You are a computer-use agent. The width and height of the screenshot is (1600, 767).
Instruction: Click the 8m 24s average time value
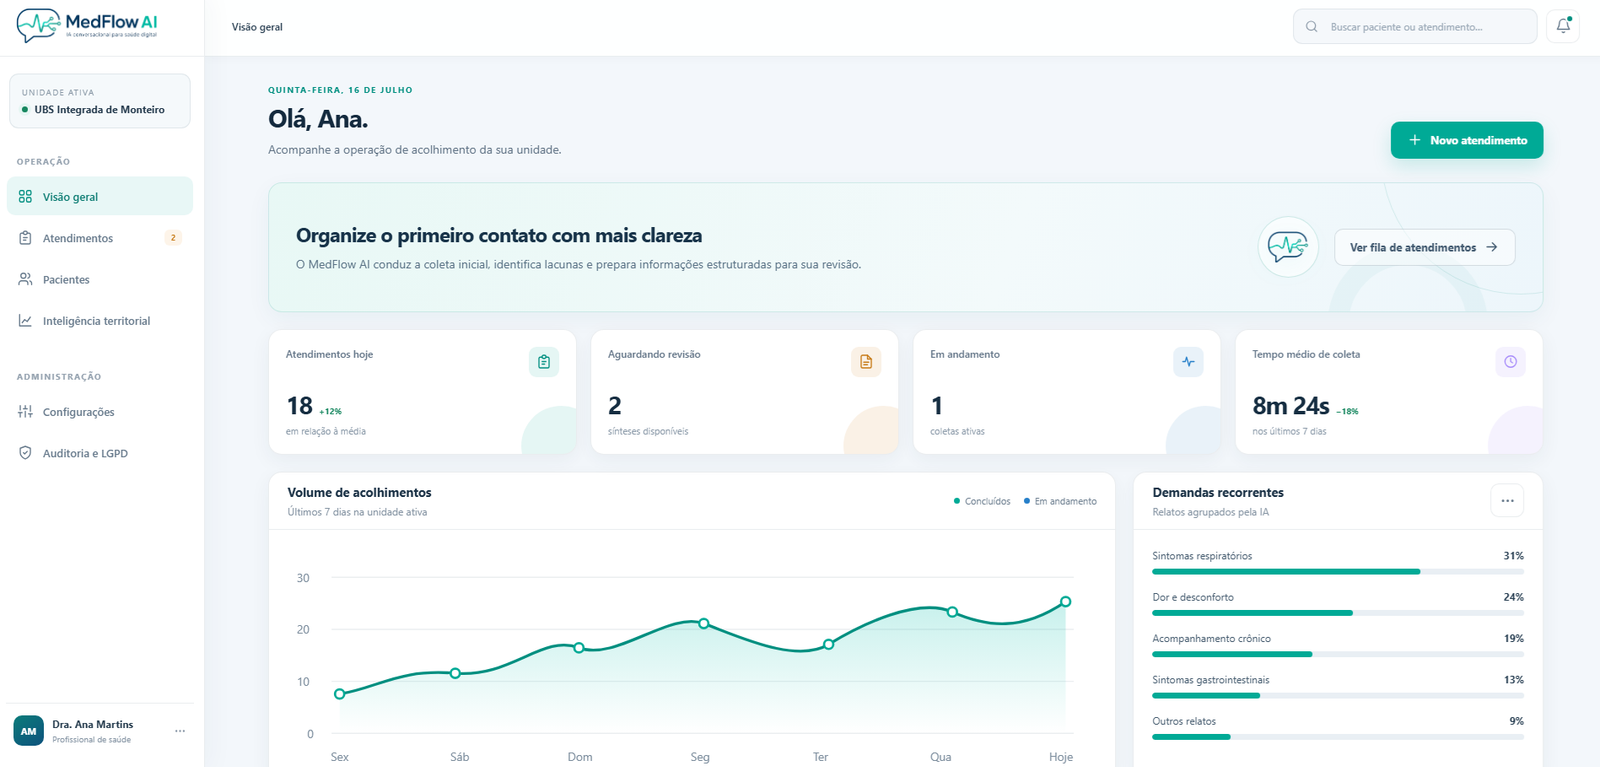click(x=1291, y=406)
